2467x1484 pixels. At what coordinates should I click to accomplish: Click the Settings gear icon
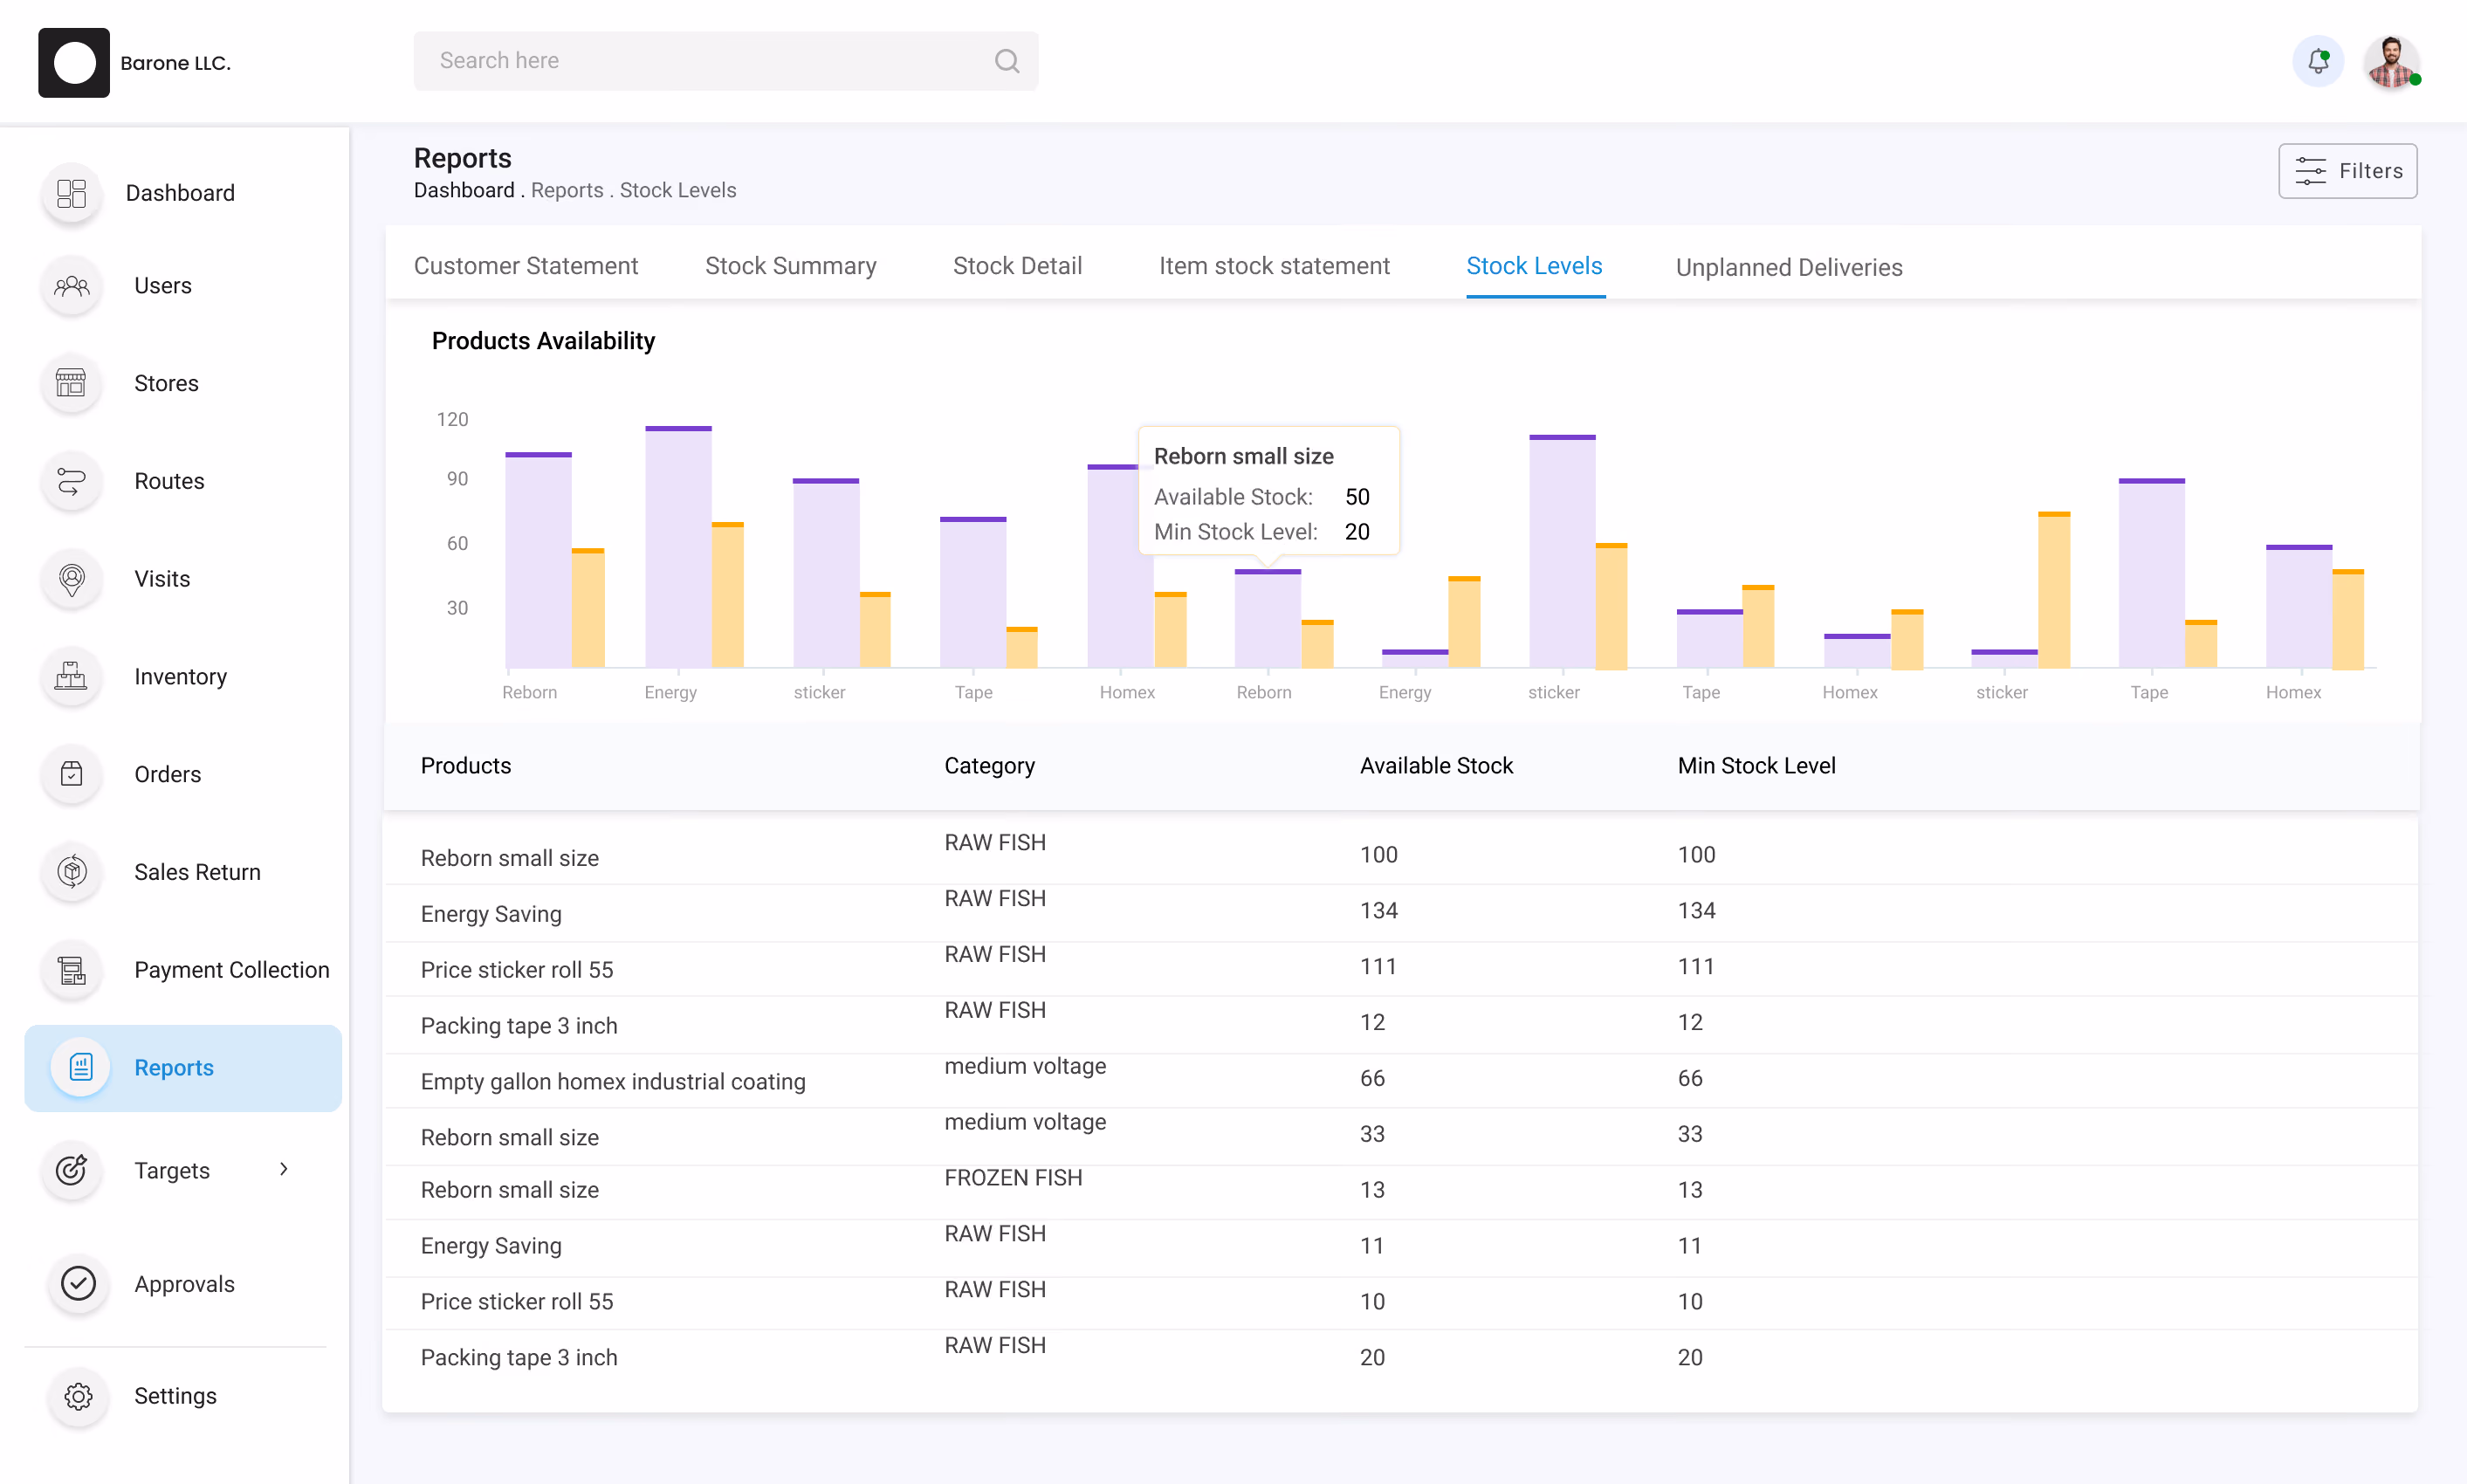pos(78,1396)
